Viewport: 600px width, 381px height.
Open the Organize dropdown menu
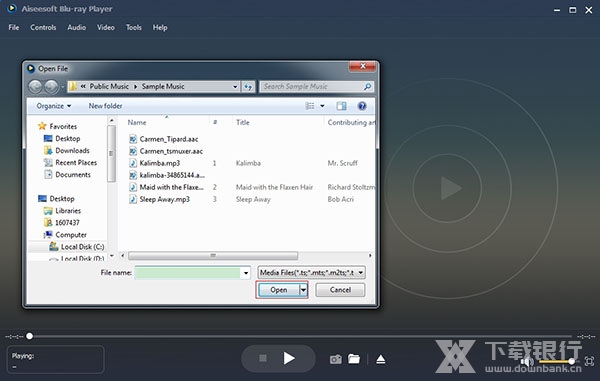pyautogui.click(x=54, y=106)
